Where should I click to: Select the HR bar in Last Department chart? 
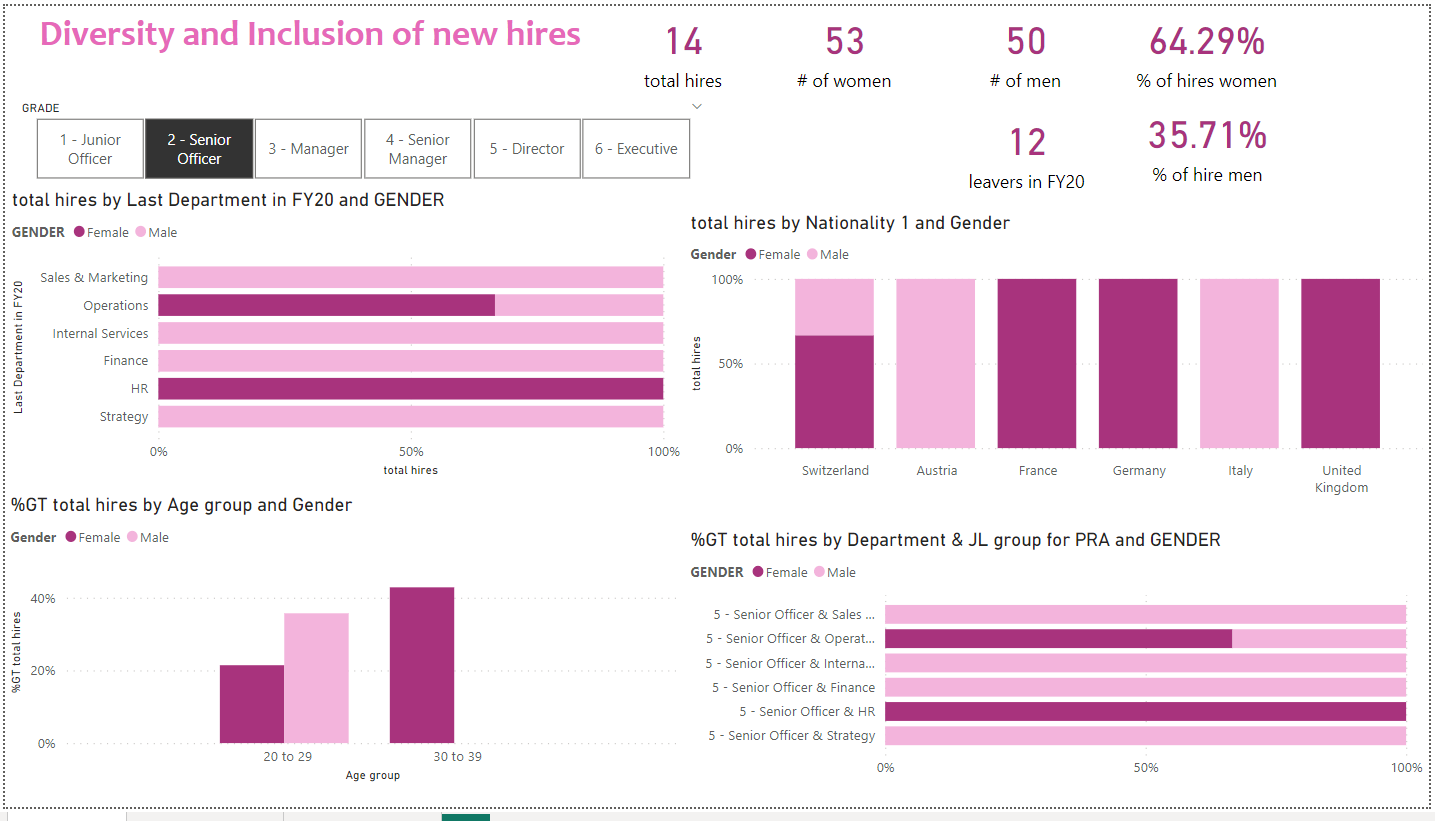coord(410,388)
